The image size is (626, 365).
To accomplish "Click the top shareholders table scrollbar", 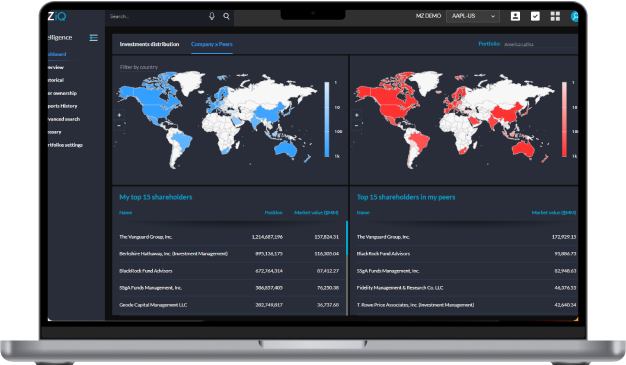I will [x=347, y=238].
